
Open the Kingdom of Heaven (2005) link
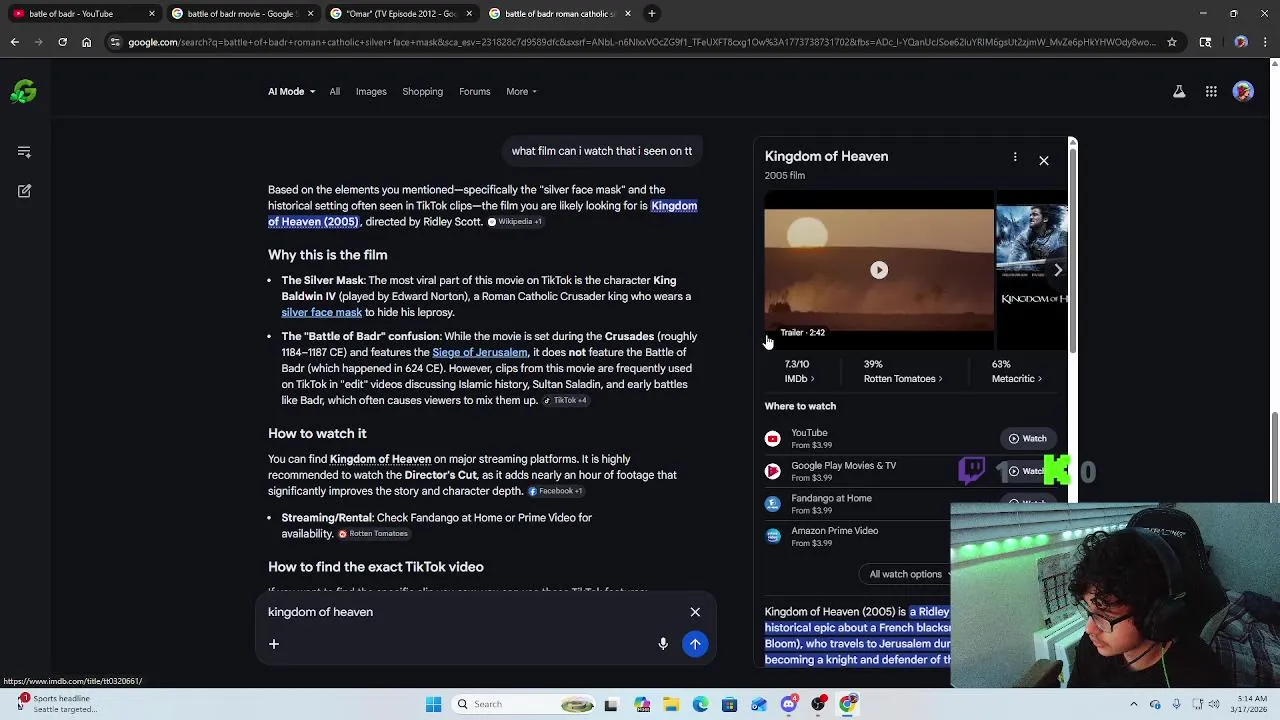coord(482,214)
